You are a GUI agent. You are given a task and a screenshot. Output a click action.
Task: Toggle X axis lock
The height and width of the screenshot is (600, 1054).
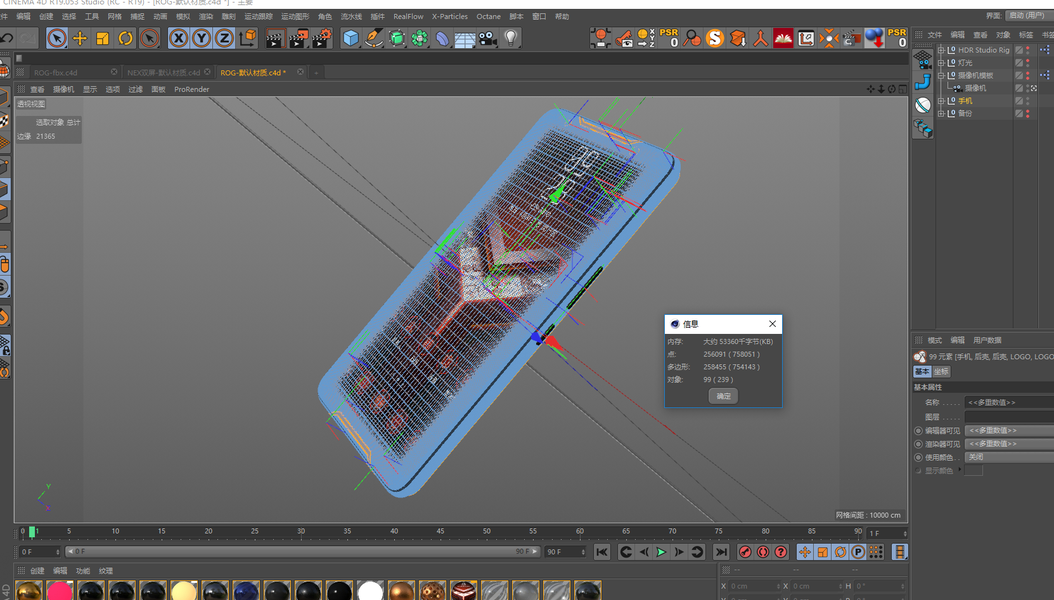(178, 38)
